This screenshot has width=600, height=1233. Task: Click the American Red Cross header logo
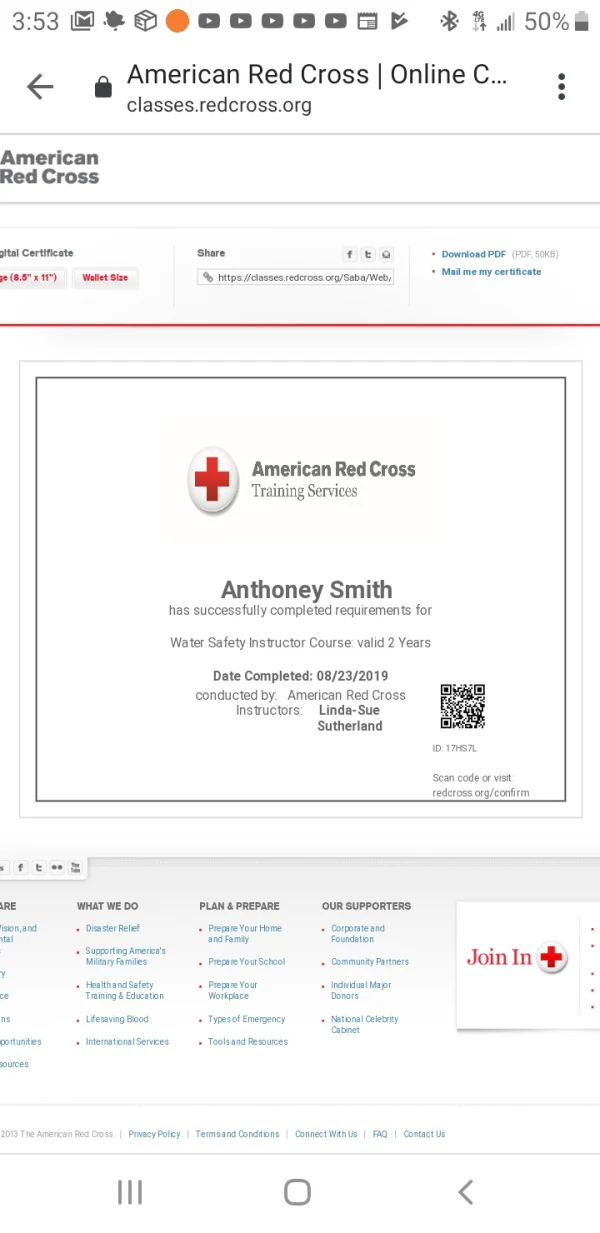[x=50, y=167]
